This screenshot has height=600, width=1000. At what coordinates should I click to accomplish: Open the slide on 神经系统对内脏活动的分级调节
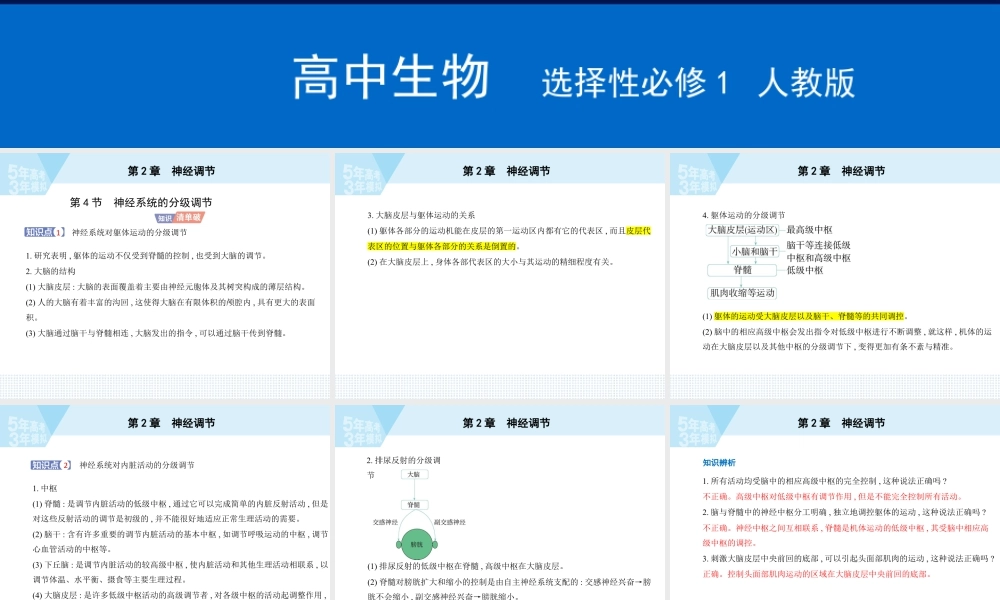tap(165, 502)
